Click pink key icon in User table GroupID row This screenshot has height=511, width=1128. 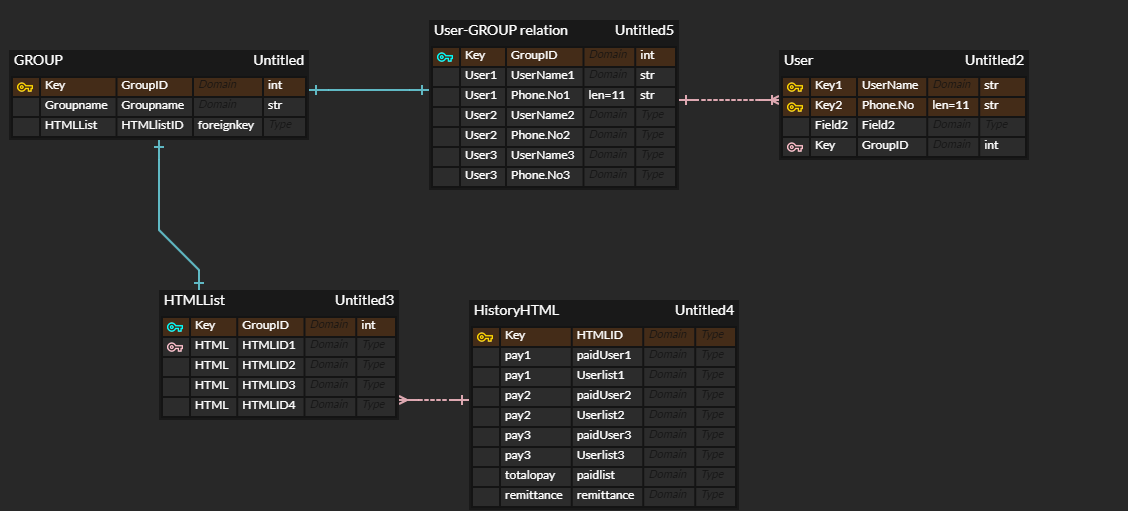click(795, 147)
